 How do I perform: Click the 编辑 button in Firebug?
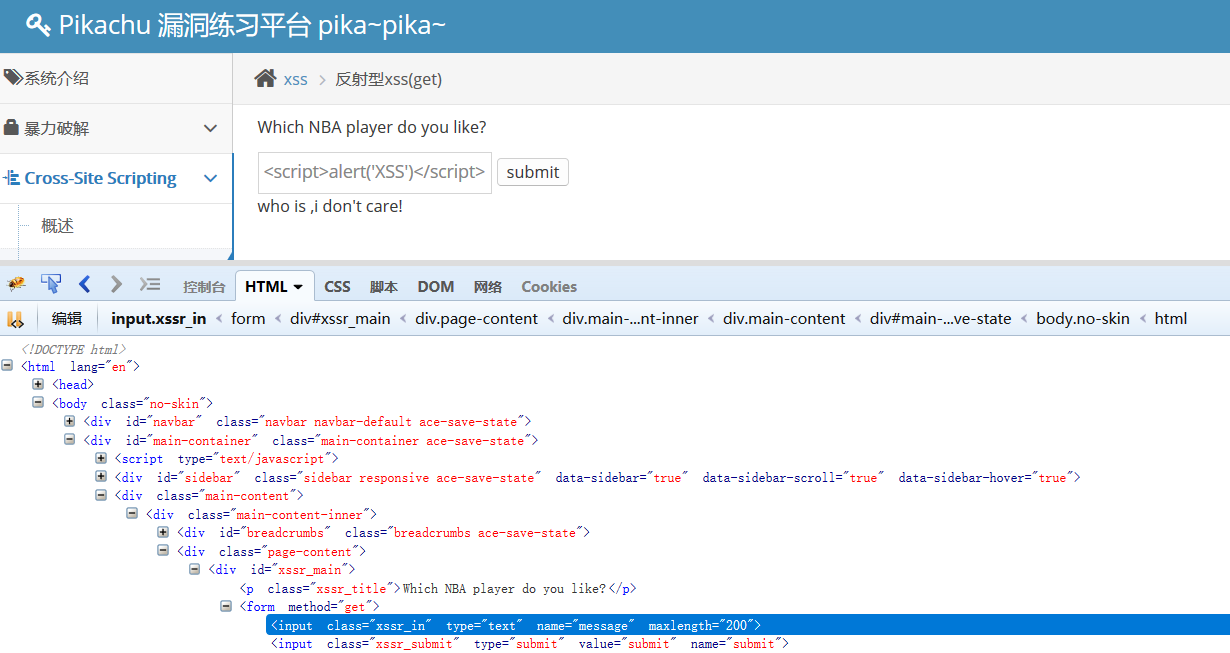(x=67, y=318)
